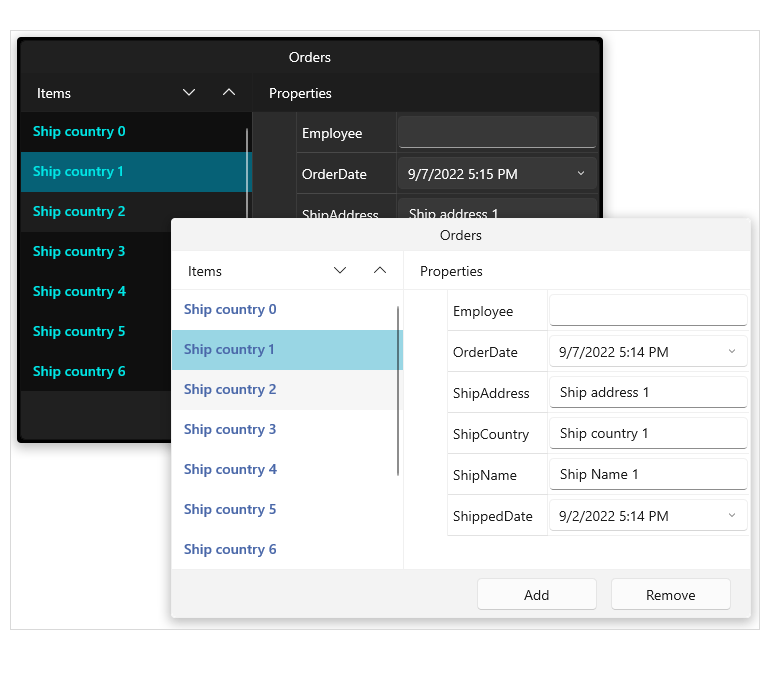Click ShippedDate label in light window
Screen dimensions: 770x690
(x=493, y=516)
